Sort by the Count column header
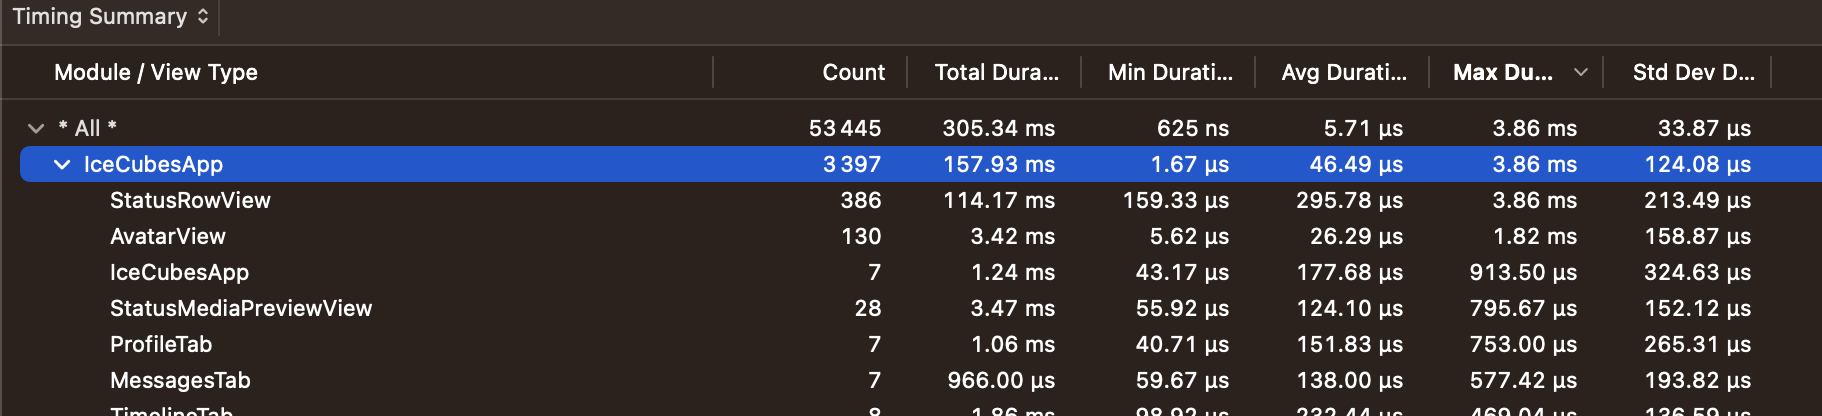 tap(853, 72)
